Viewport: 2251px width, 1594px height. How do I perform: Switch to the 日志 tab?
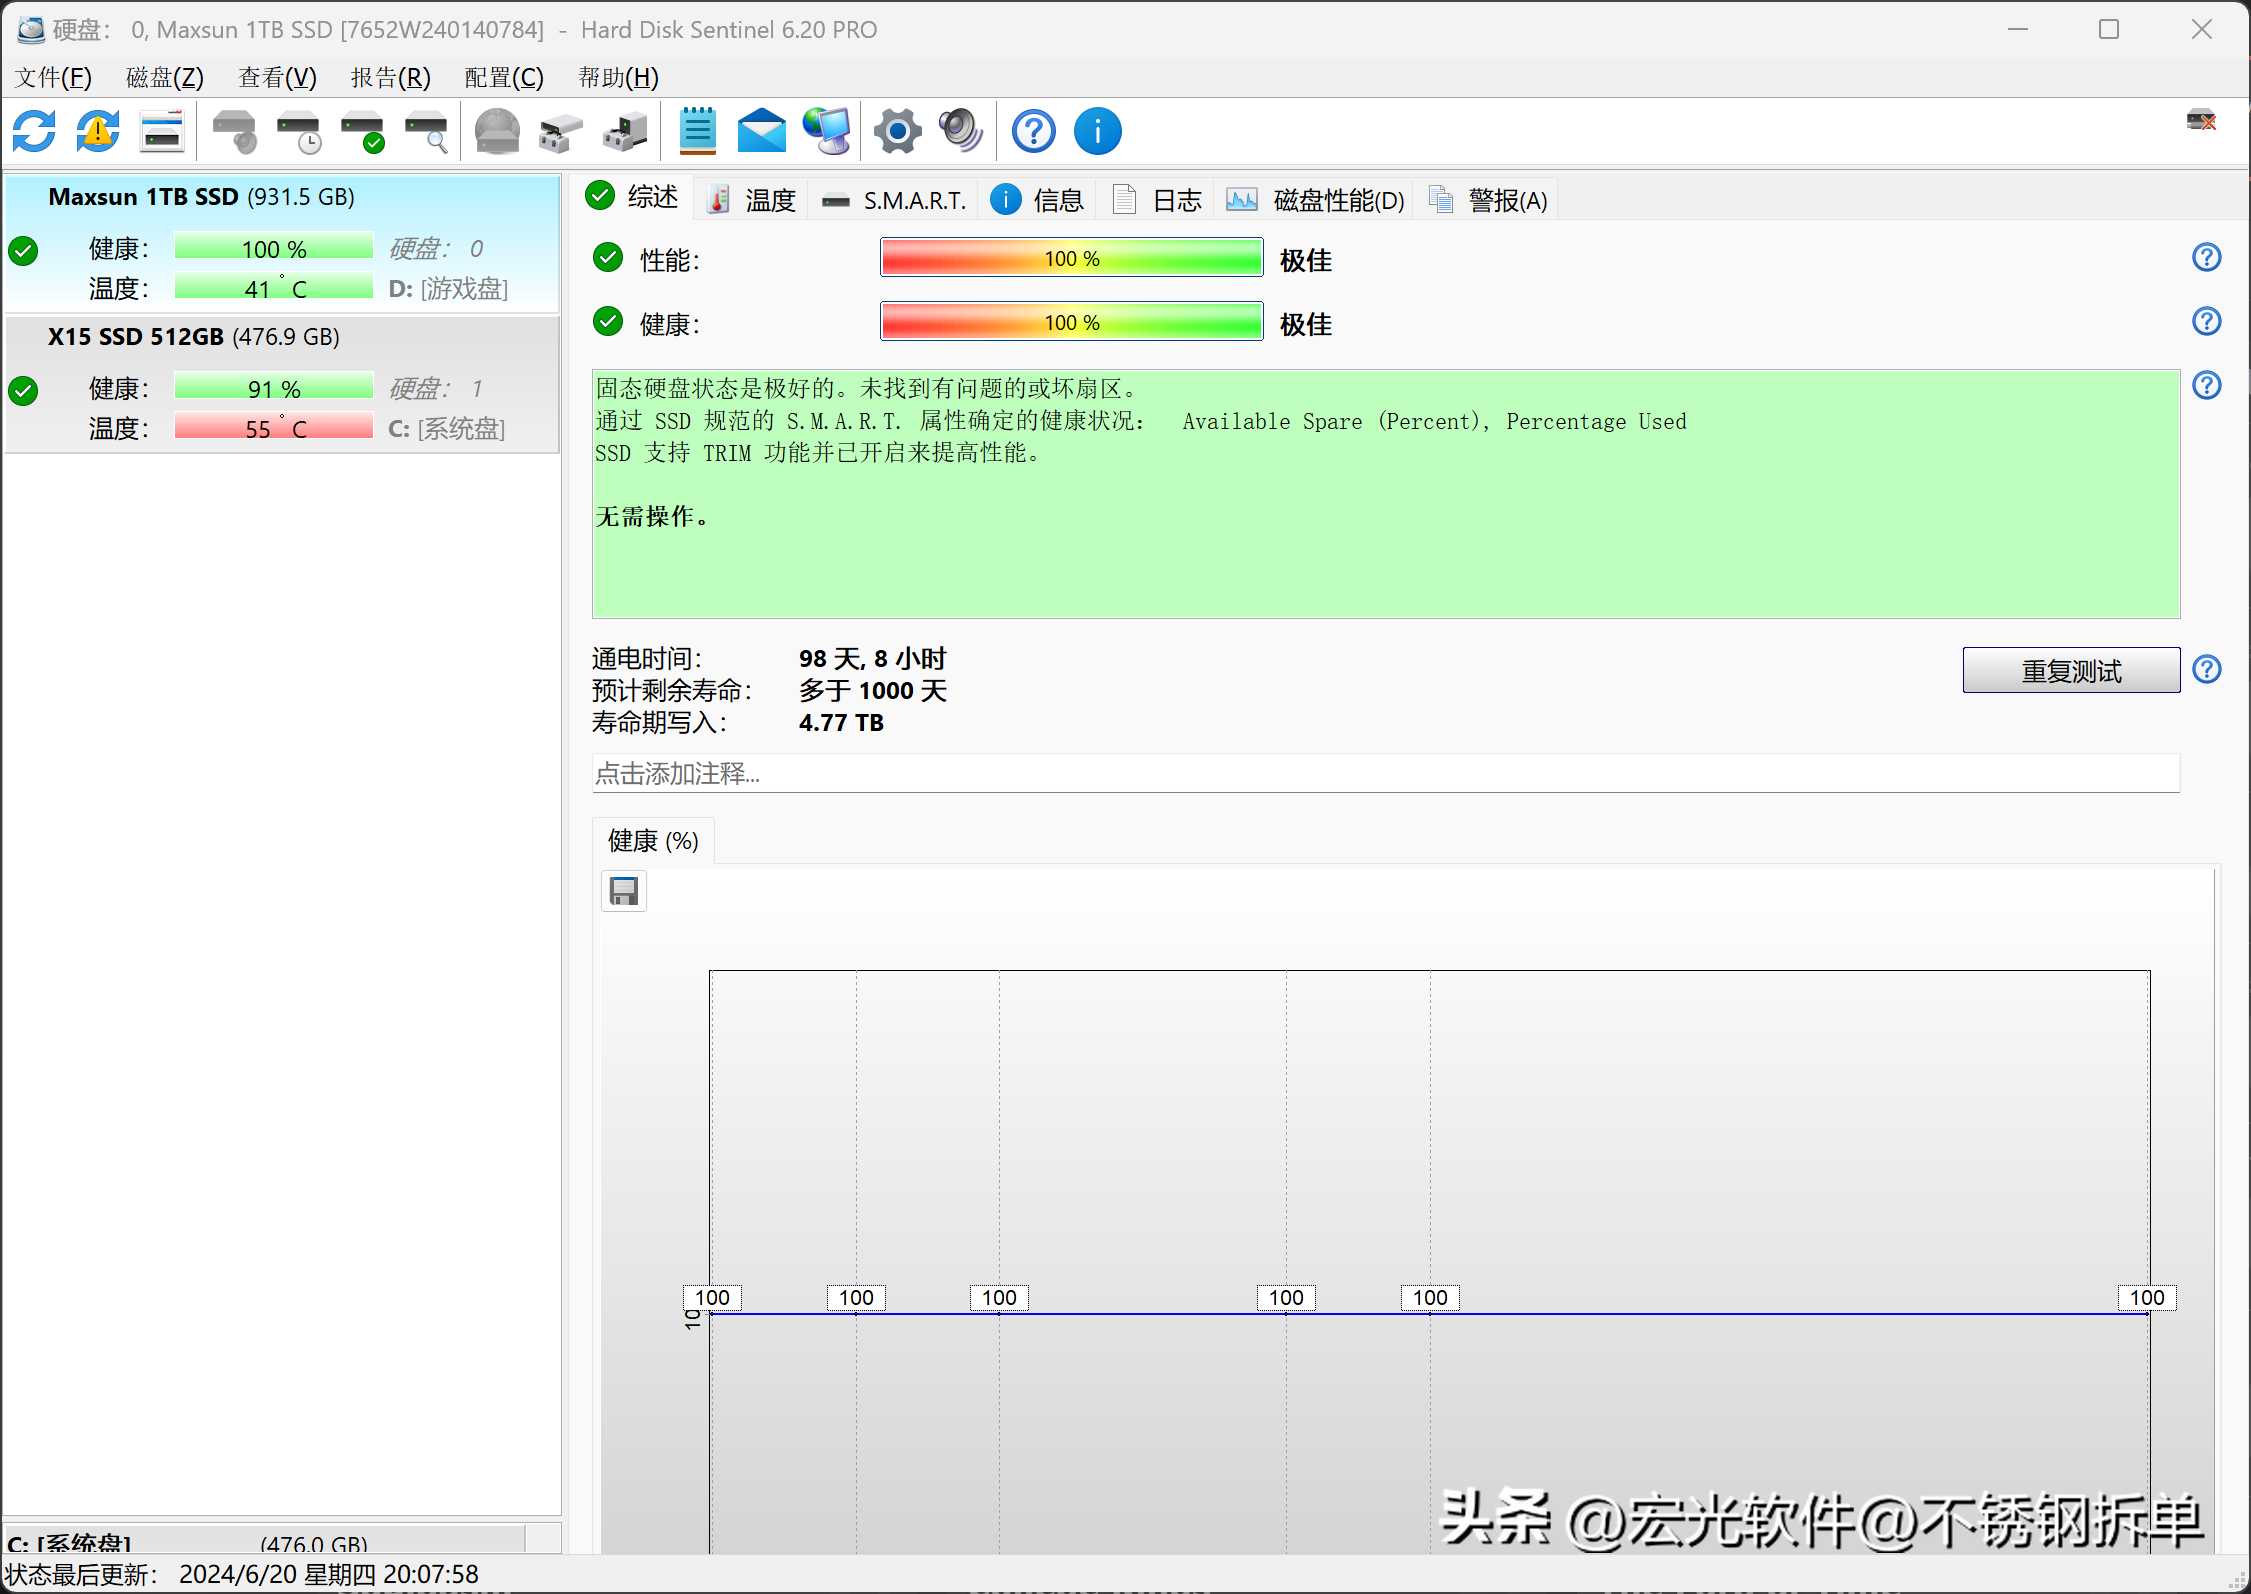click(1156, 200)
